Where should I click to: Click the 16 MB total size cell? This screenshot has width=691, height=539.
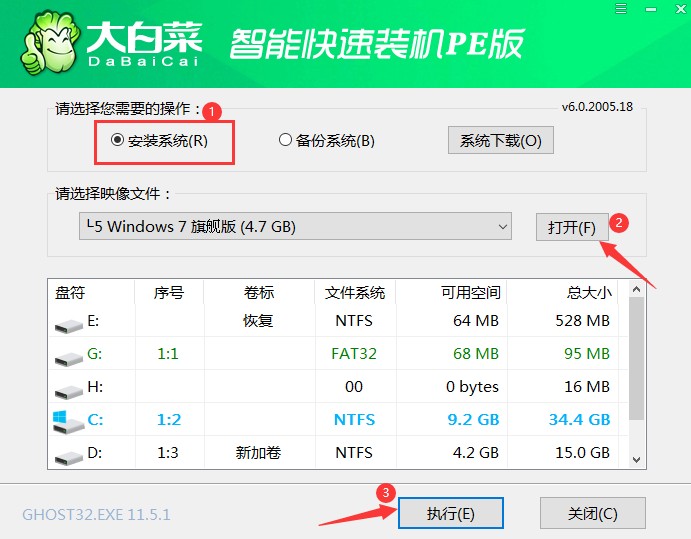[587, 387]
